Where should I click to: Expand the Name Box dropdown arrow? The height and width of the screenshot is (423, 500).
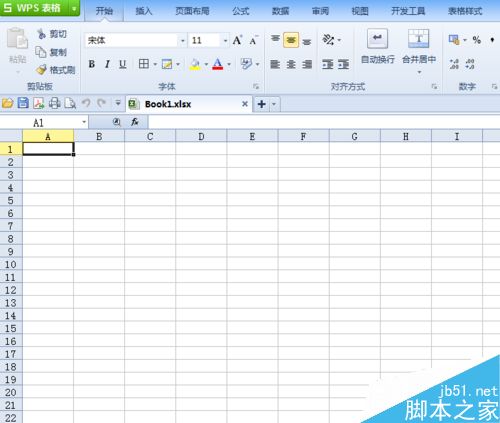pos(84,122)
